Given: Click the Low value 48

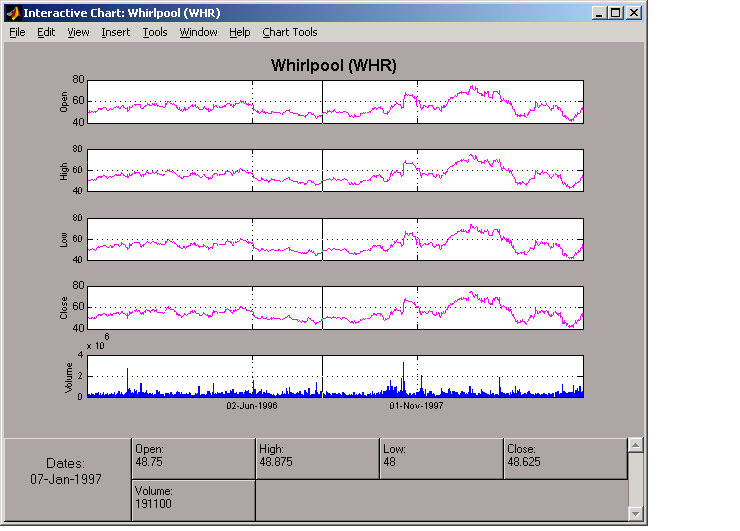Looking at the screenshot, I should pos(389,462).
